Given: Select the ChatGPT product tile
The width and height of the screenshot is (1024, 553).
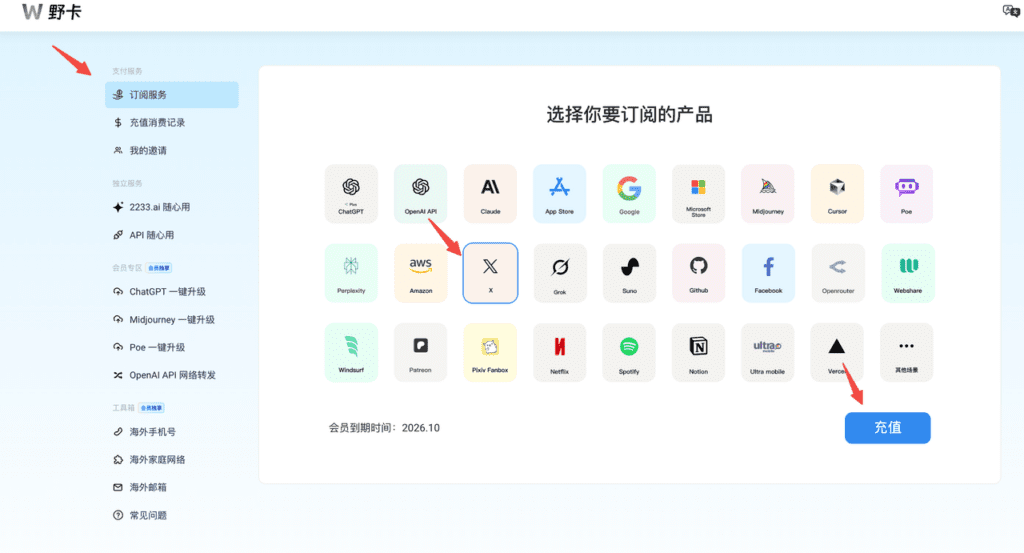Looking at the screenshot, I should click(x=351, y=194).
